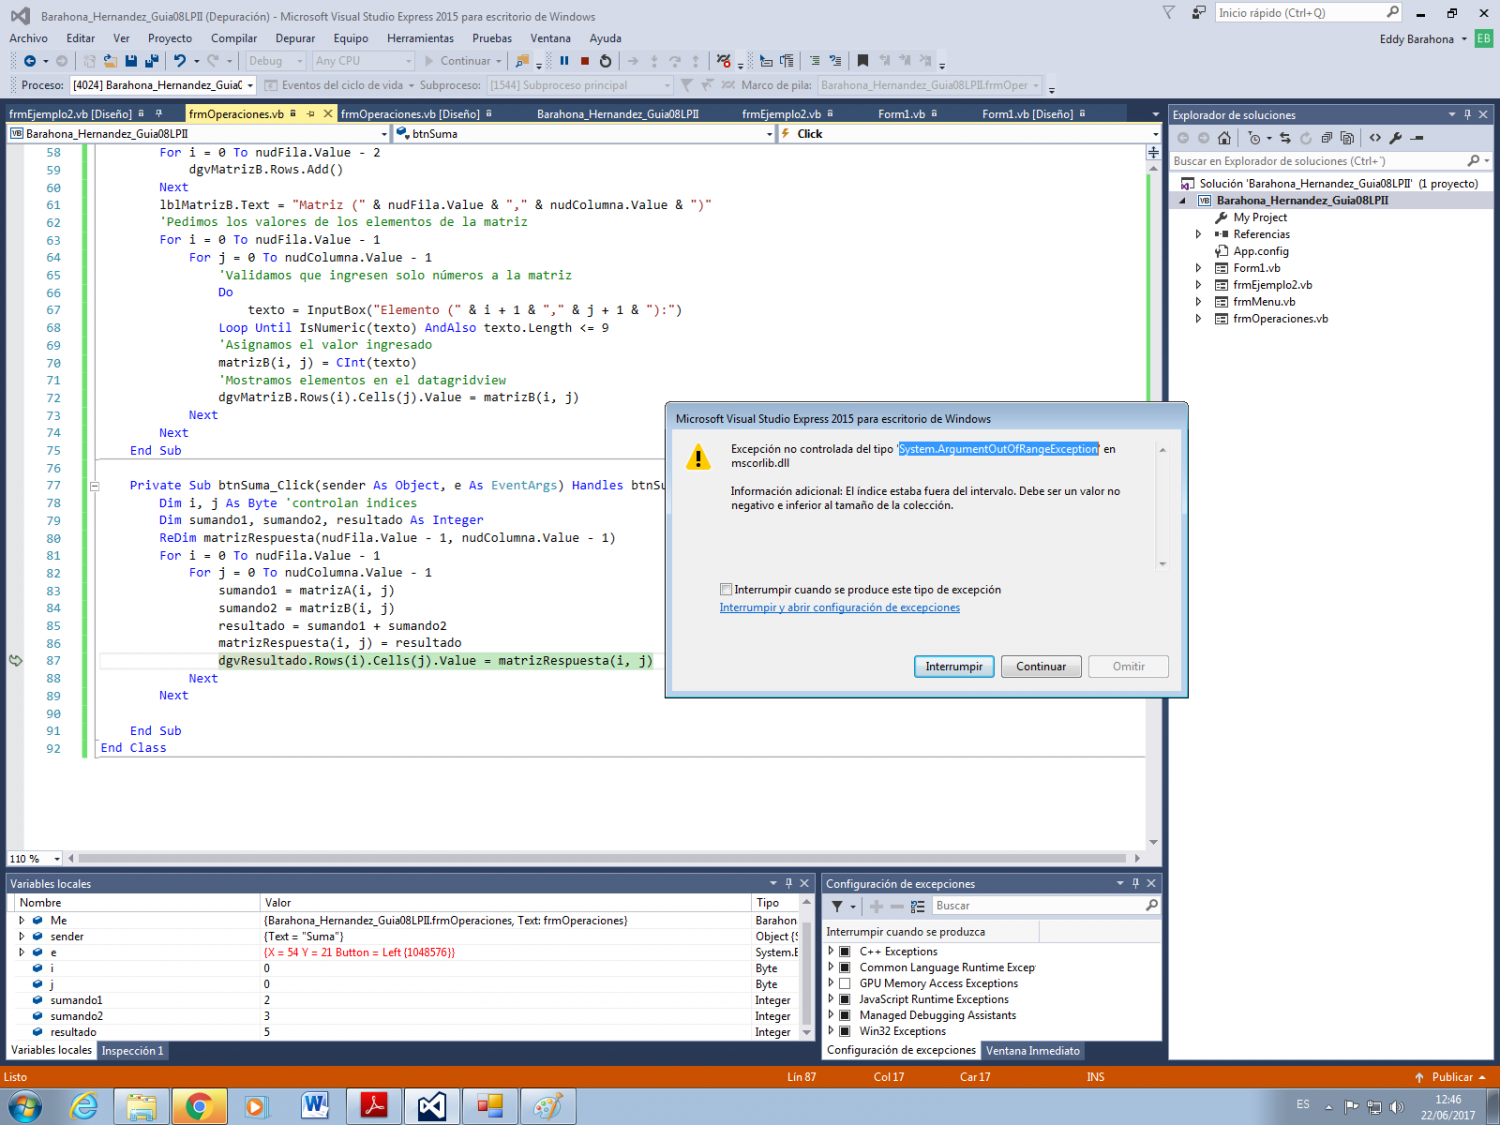The width and height of the screenshot is (1500, 1125).
Task: Collapse the btnSuma_Click Sub at line 77
Action: coord(95,486)
